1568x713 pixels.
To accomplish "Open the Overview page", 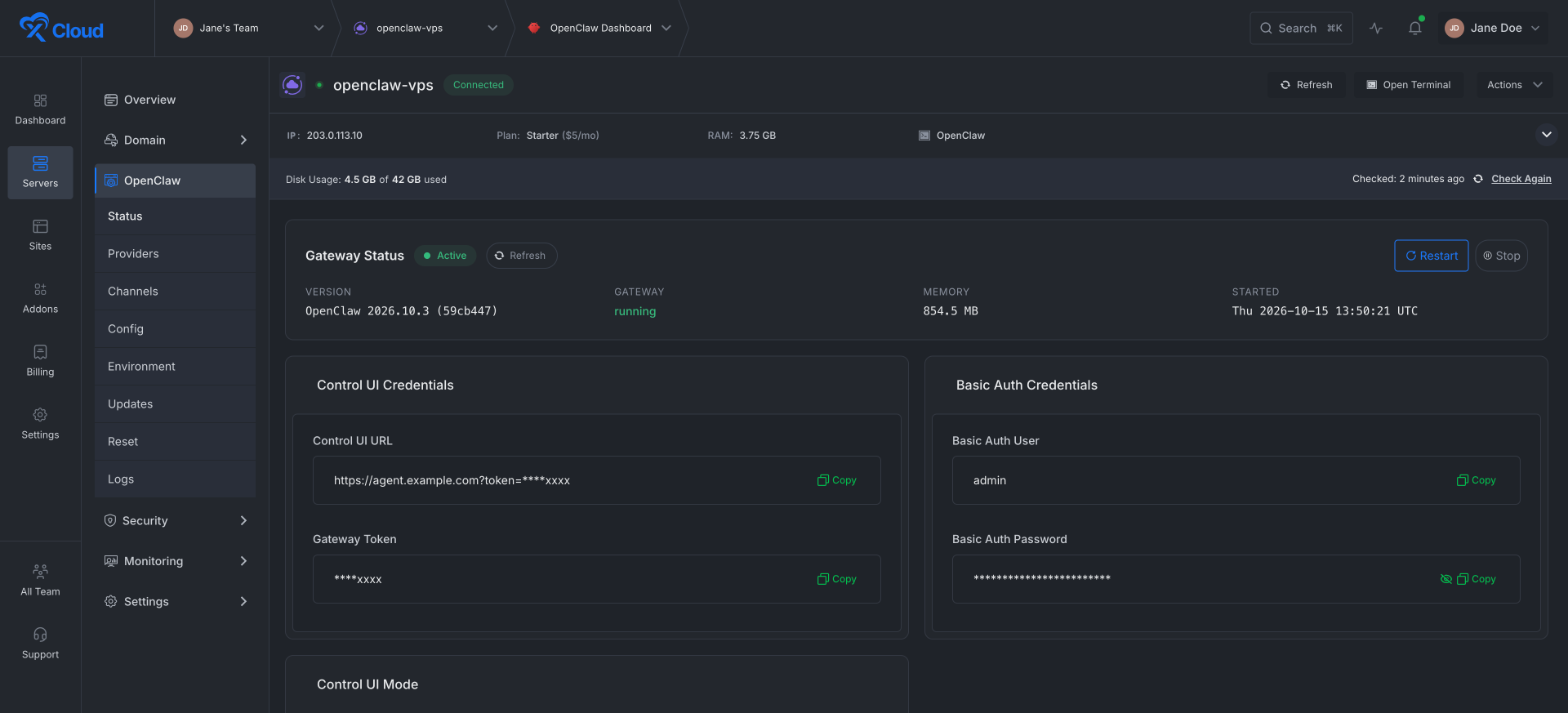I will click(175, 100).
